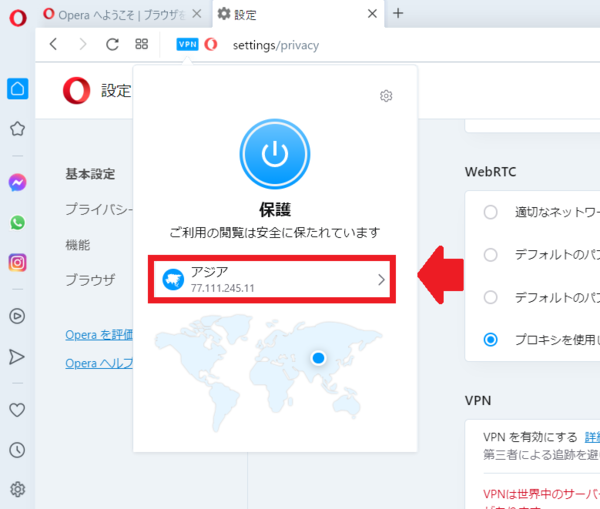600x509 pixels.
Task: Go forward with the forward arrow
Action: coord(82,44)
